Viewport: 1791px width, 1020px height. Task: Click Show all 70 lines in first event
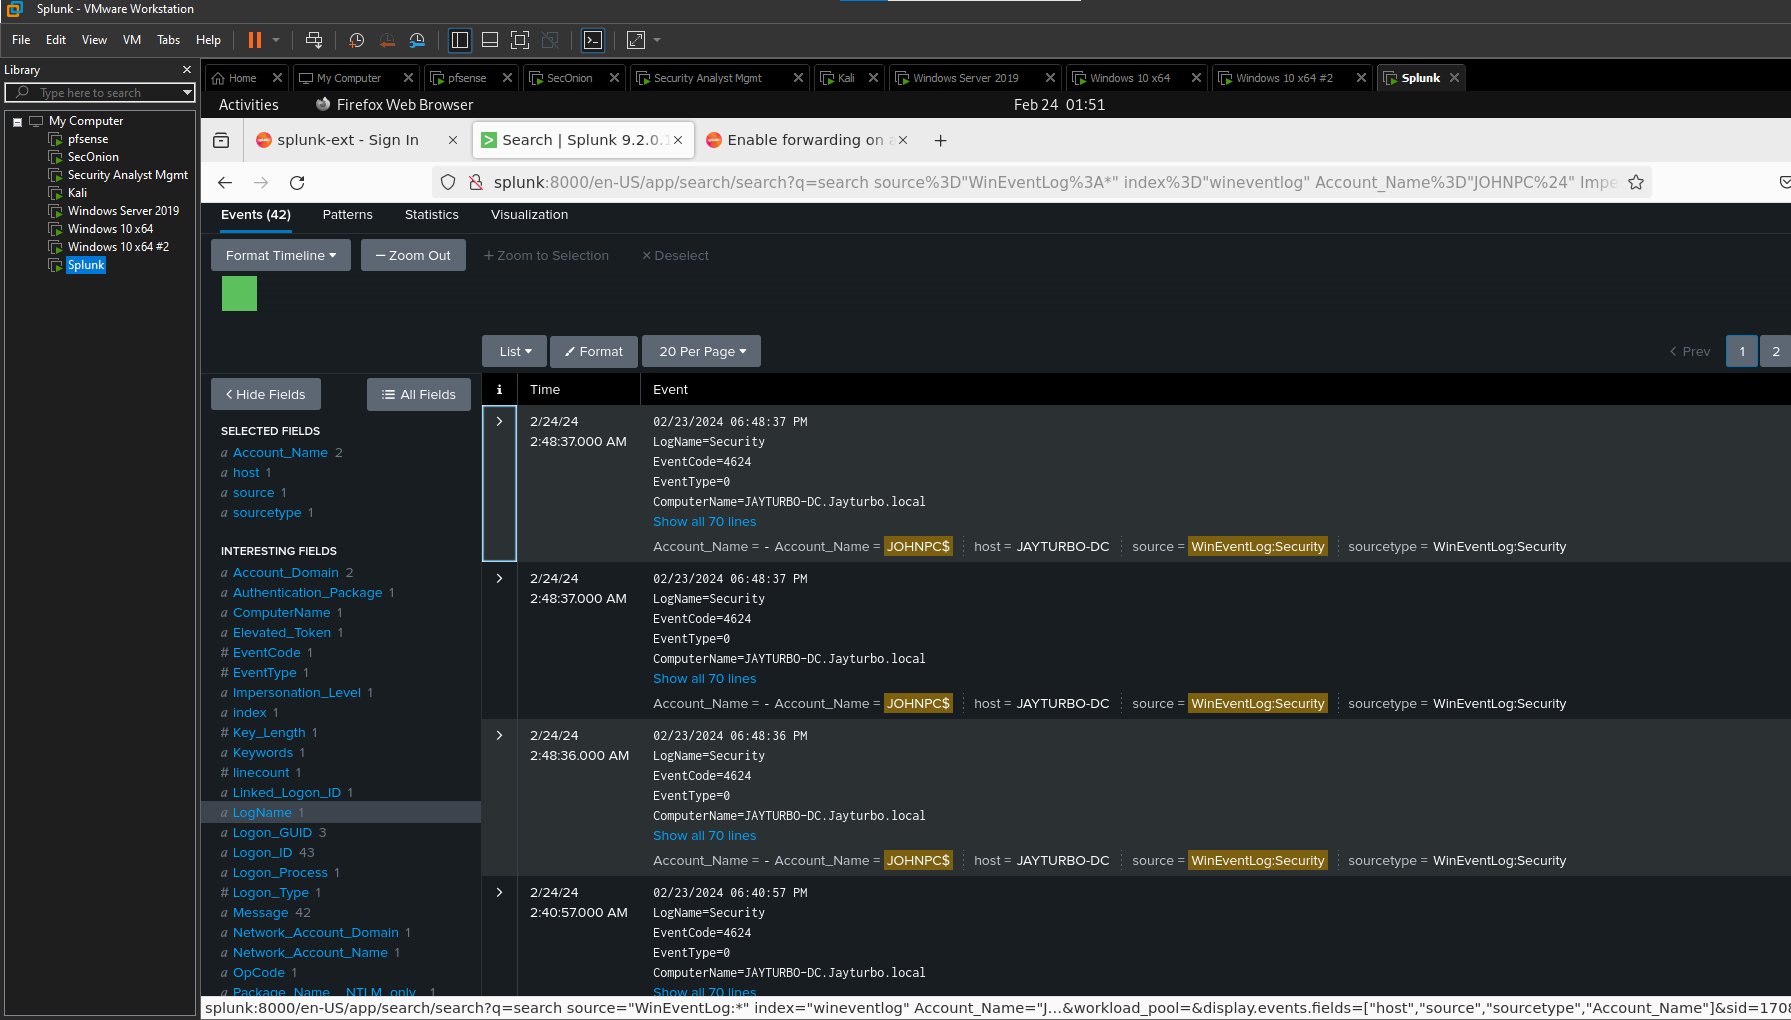click(x=704, y=522)
